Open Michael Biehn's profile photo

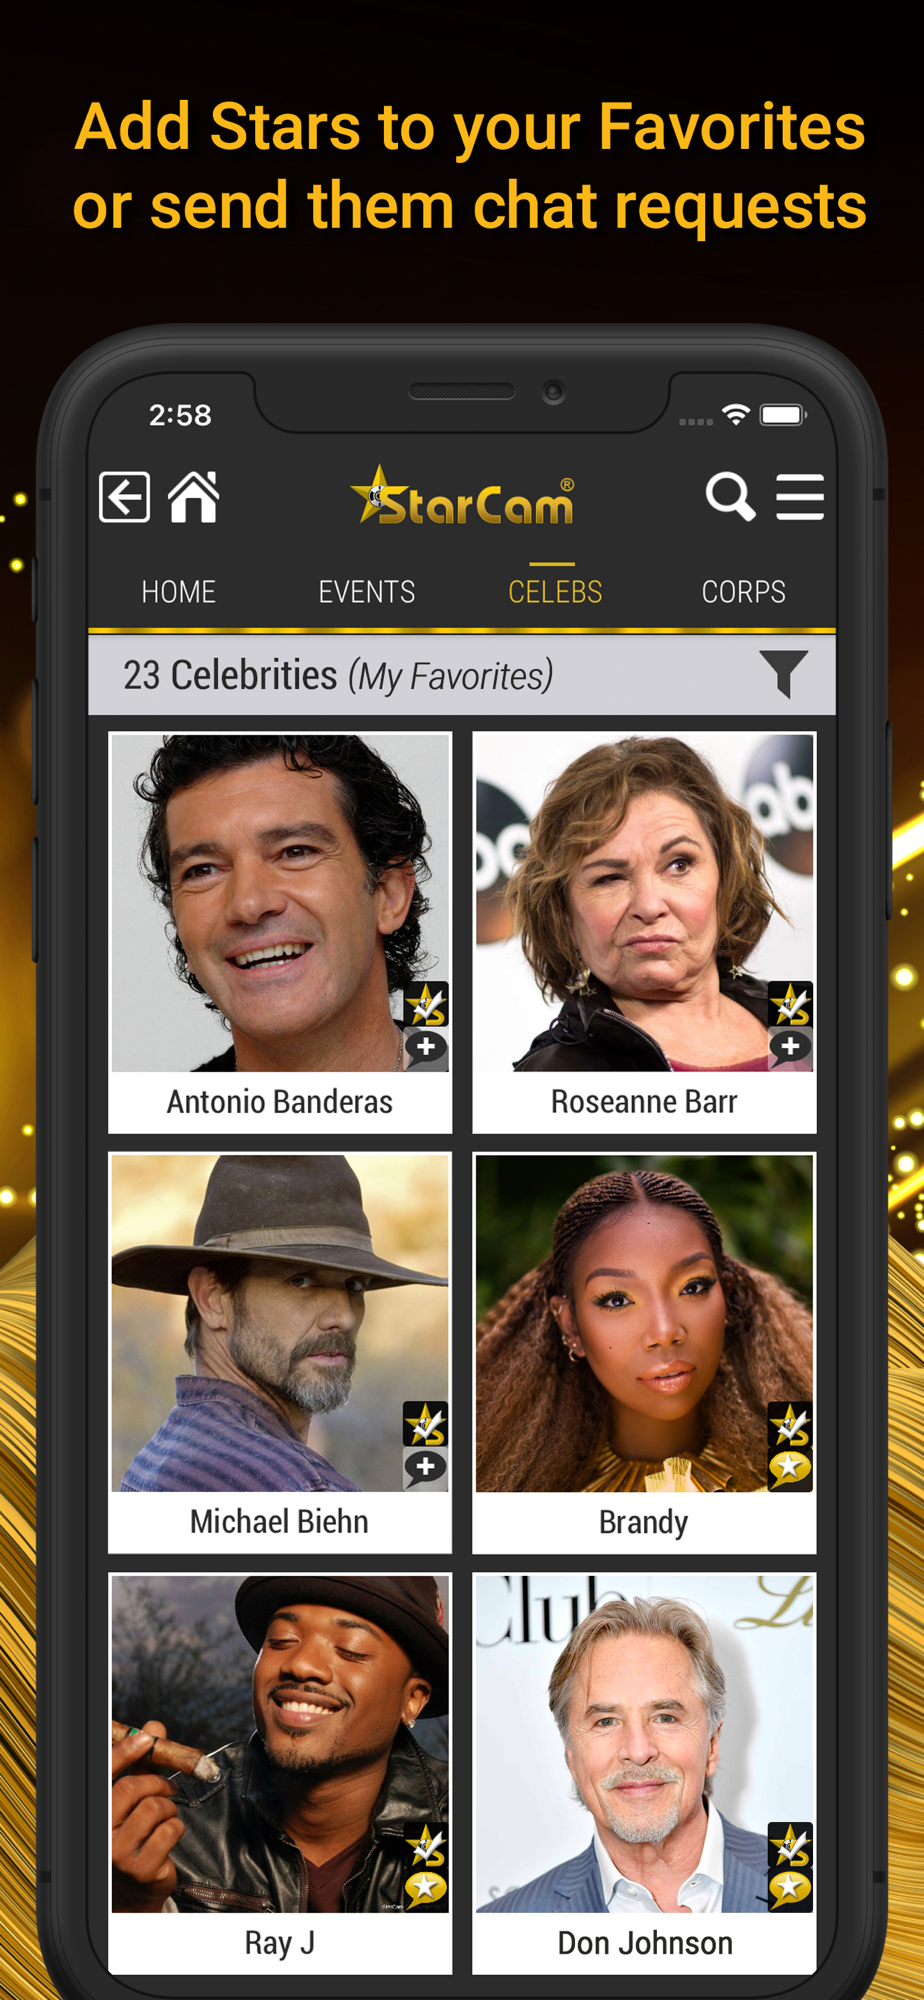[x=280, y=1323]
